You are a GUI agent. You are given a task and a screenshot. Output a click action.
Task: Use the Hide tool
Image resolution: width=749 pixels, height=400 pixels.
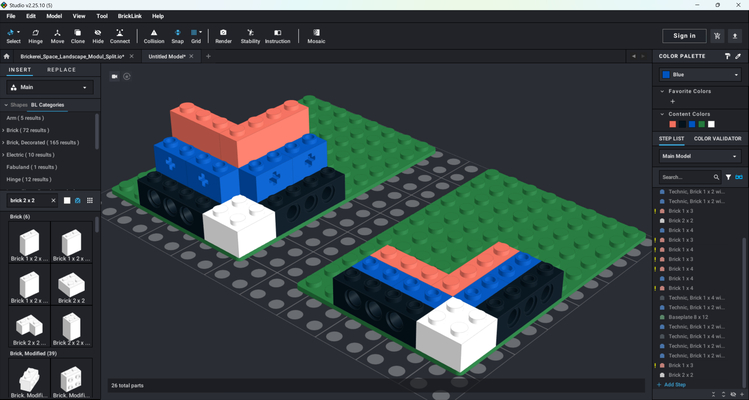coord(98,36)
